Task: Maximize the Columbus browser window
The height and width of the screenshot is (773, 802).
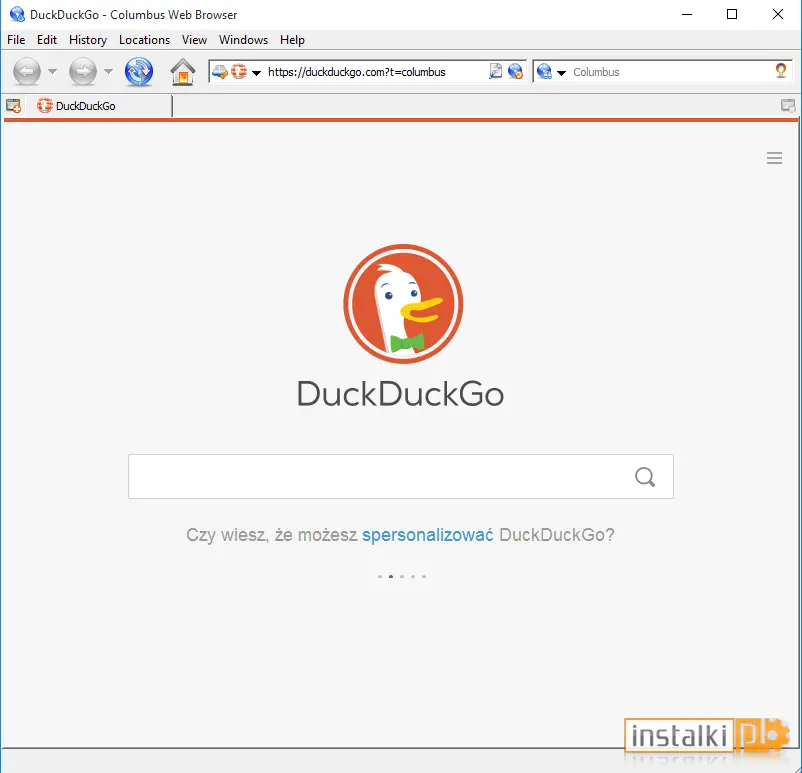Action: tap(732, 14)
